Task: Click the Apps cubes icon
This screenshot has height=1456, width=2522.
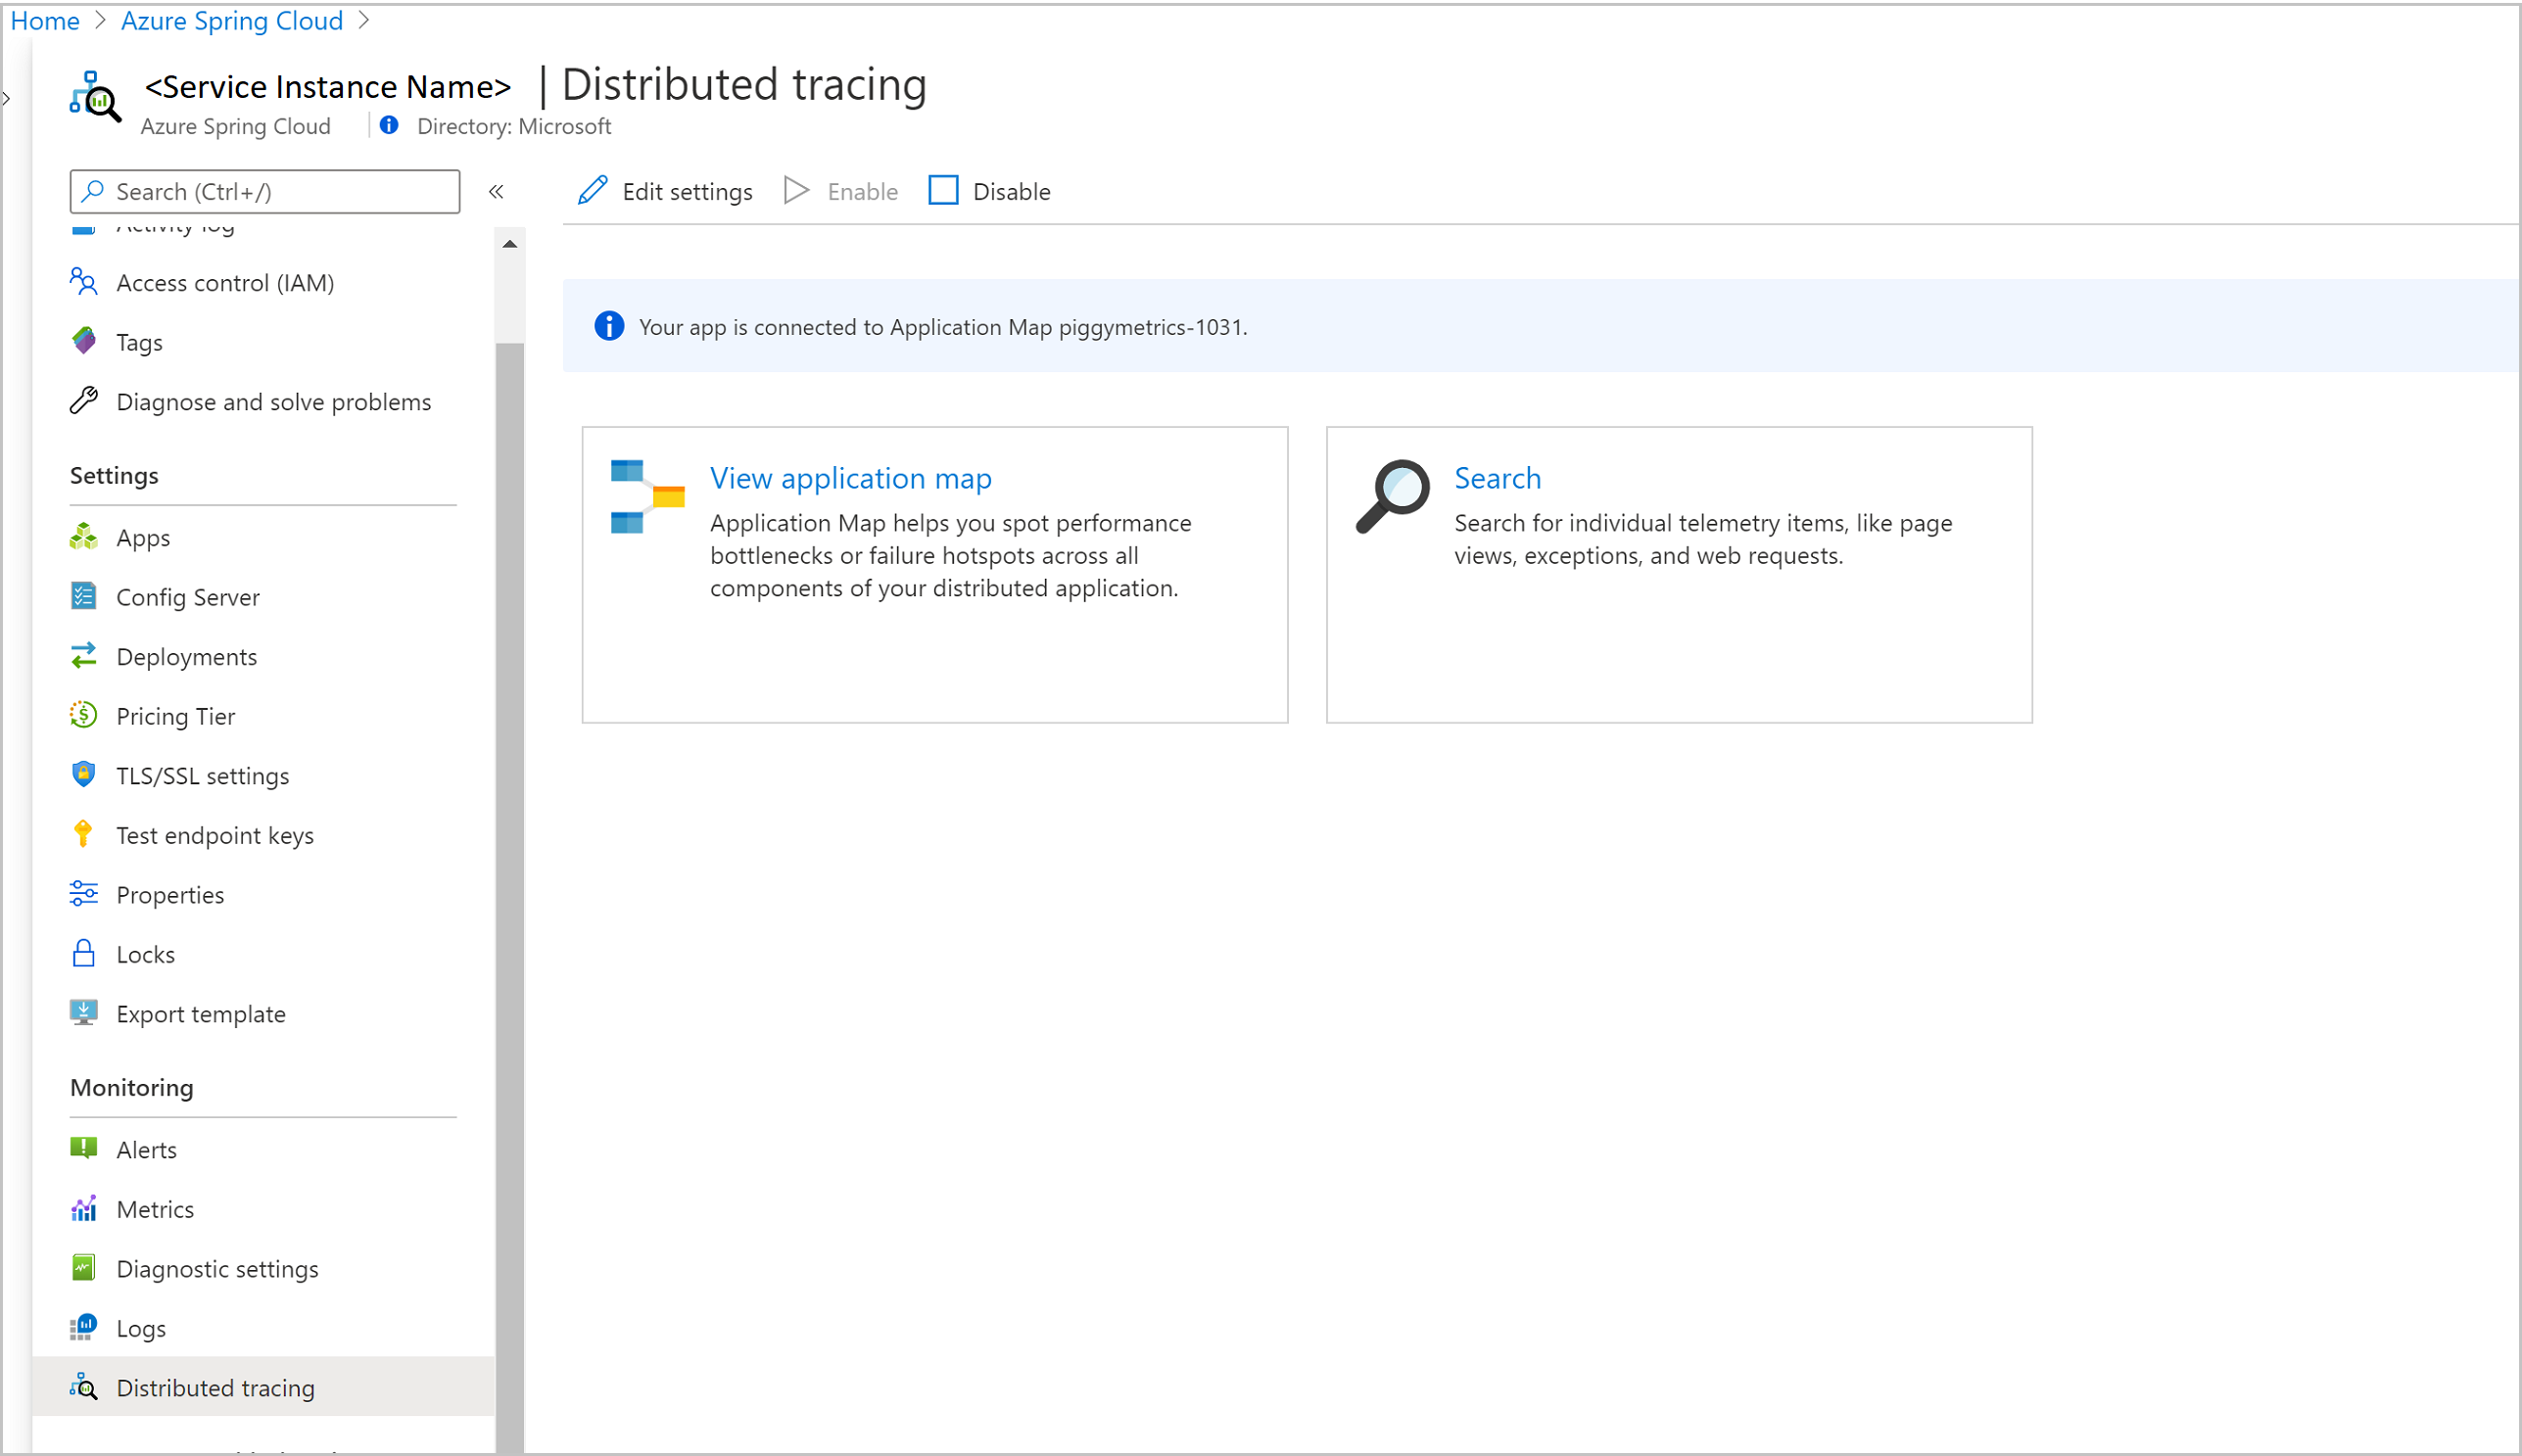Action: 84,537
